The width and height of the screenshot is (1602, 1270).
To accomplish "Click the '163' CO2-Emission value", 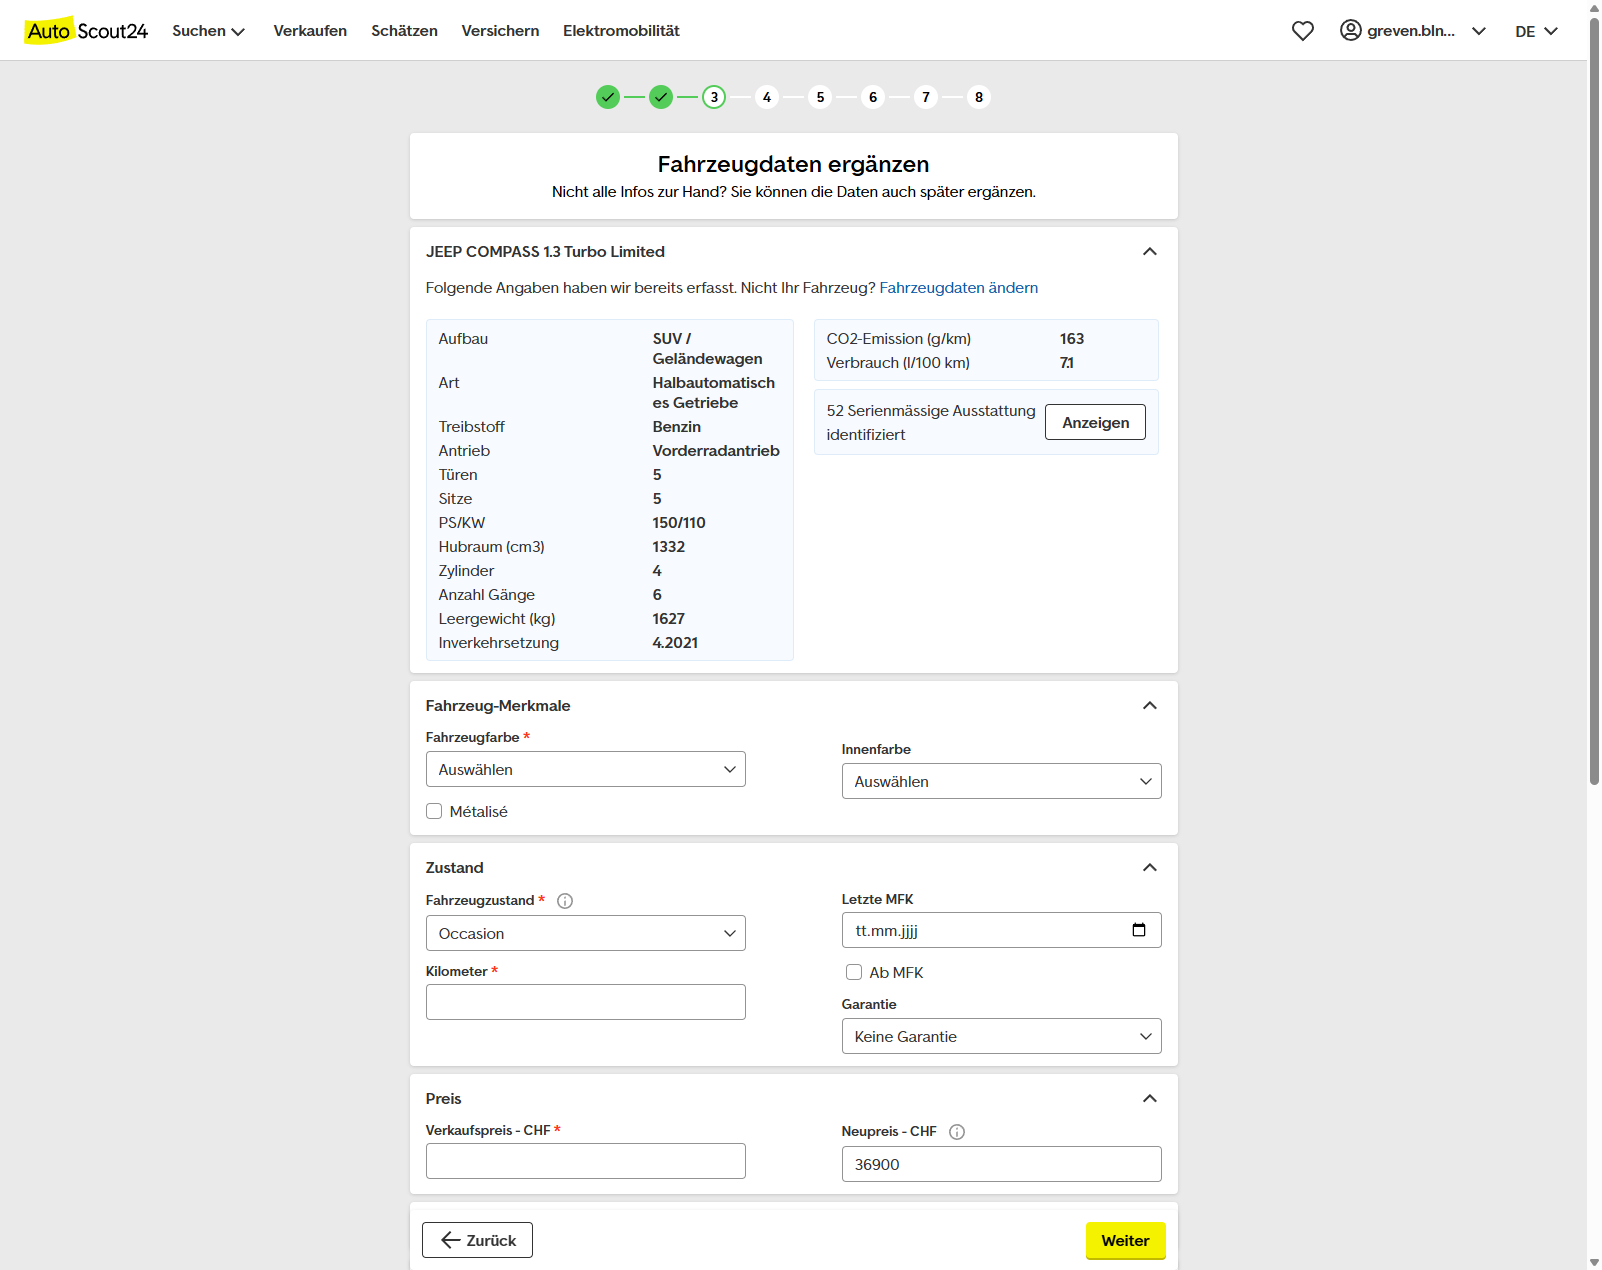I will [1072, 339].
